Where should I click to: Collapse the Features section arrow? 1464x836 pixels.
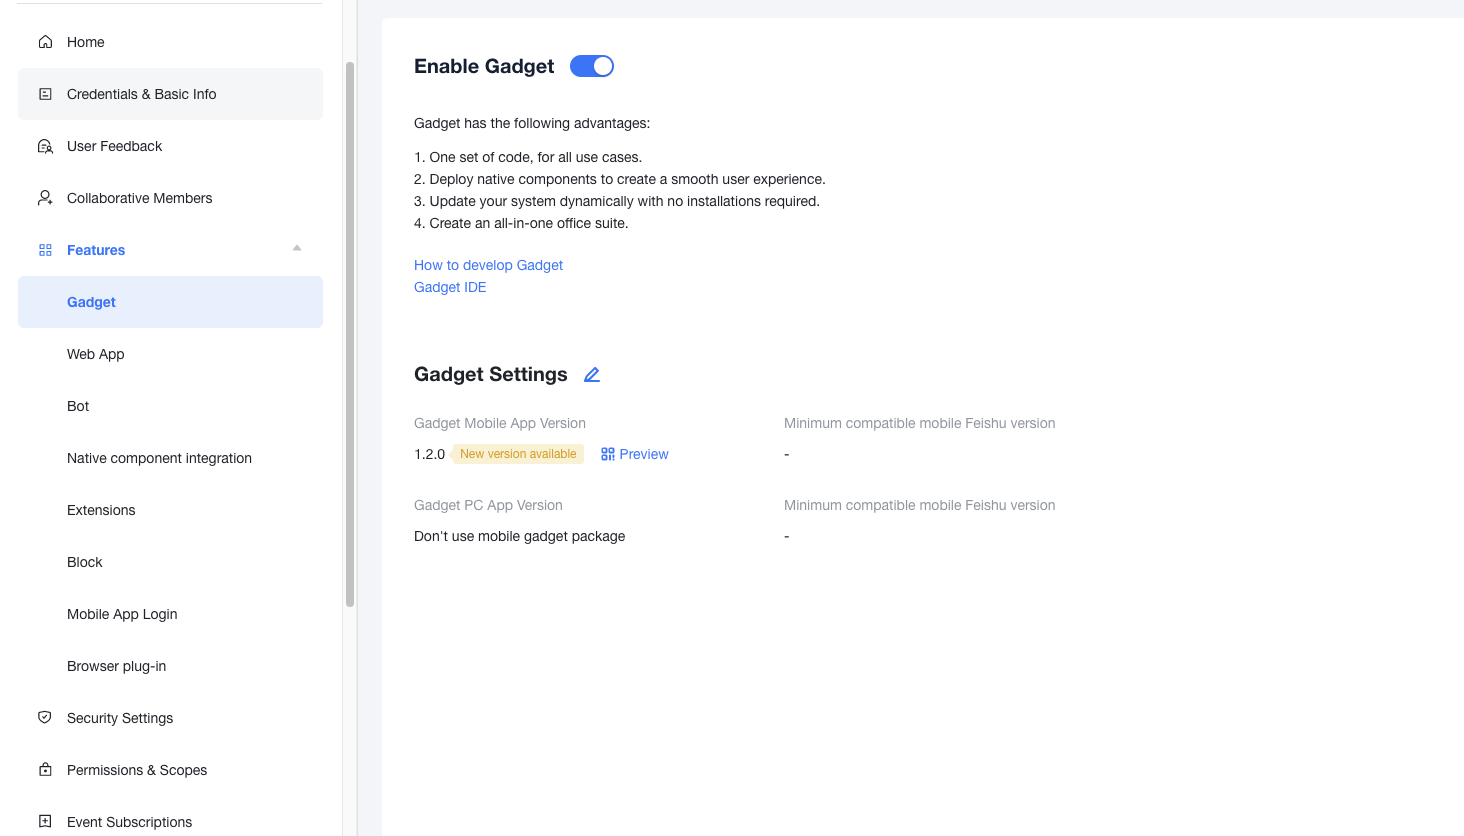(297, 248)
